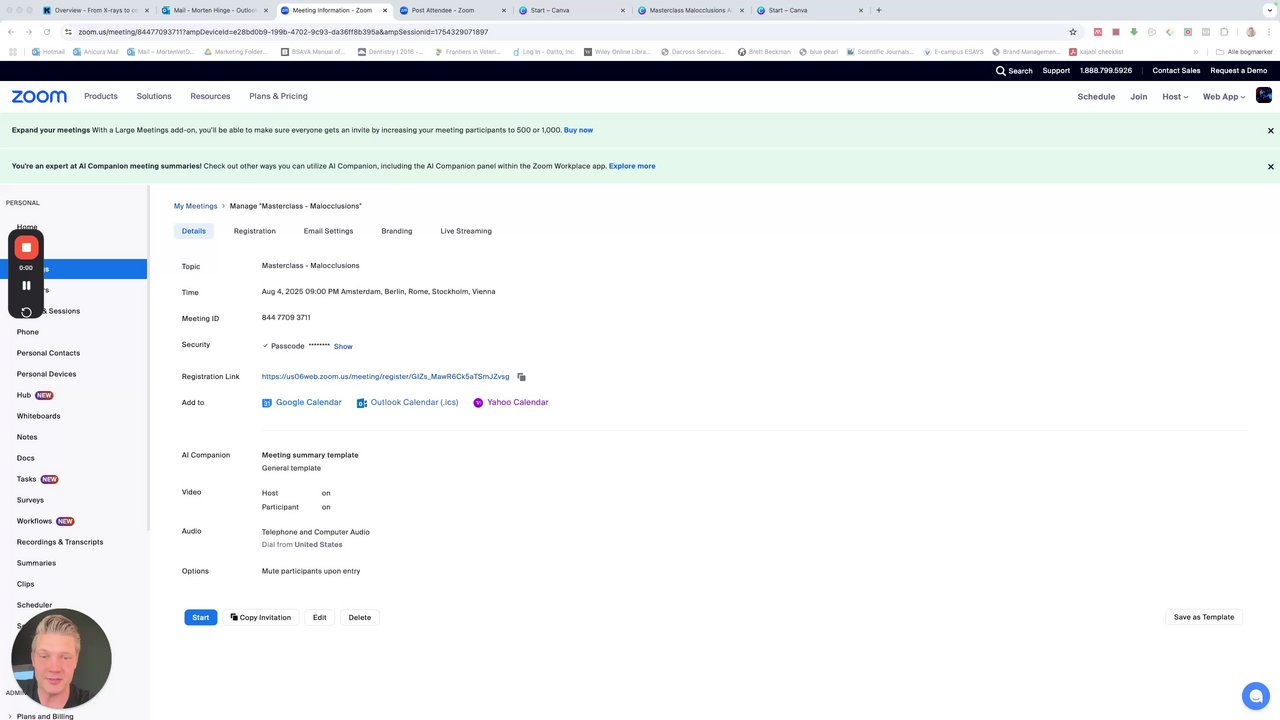Open the registration link URL
The width and height of the screenshot is (1280, 720).
coord(385,377)
